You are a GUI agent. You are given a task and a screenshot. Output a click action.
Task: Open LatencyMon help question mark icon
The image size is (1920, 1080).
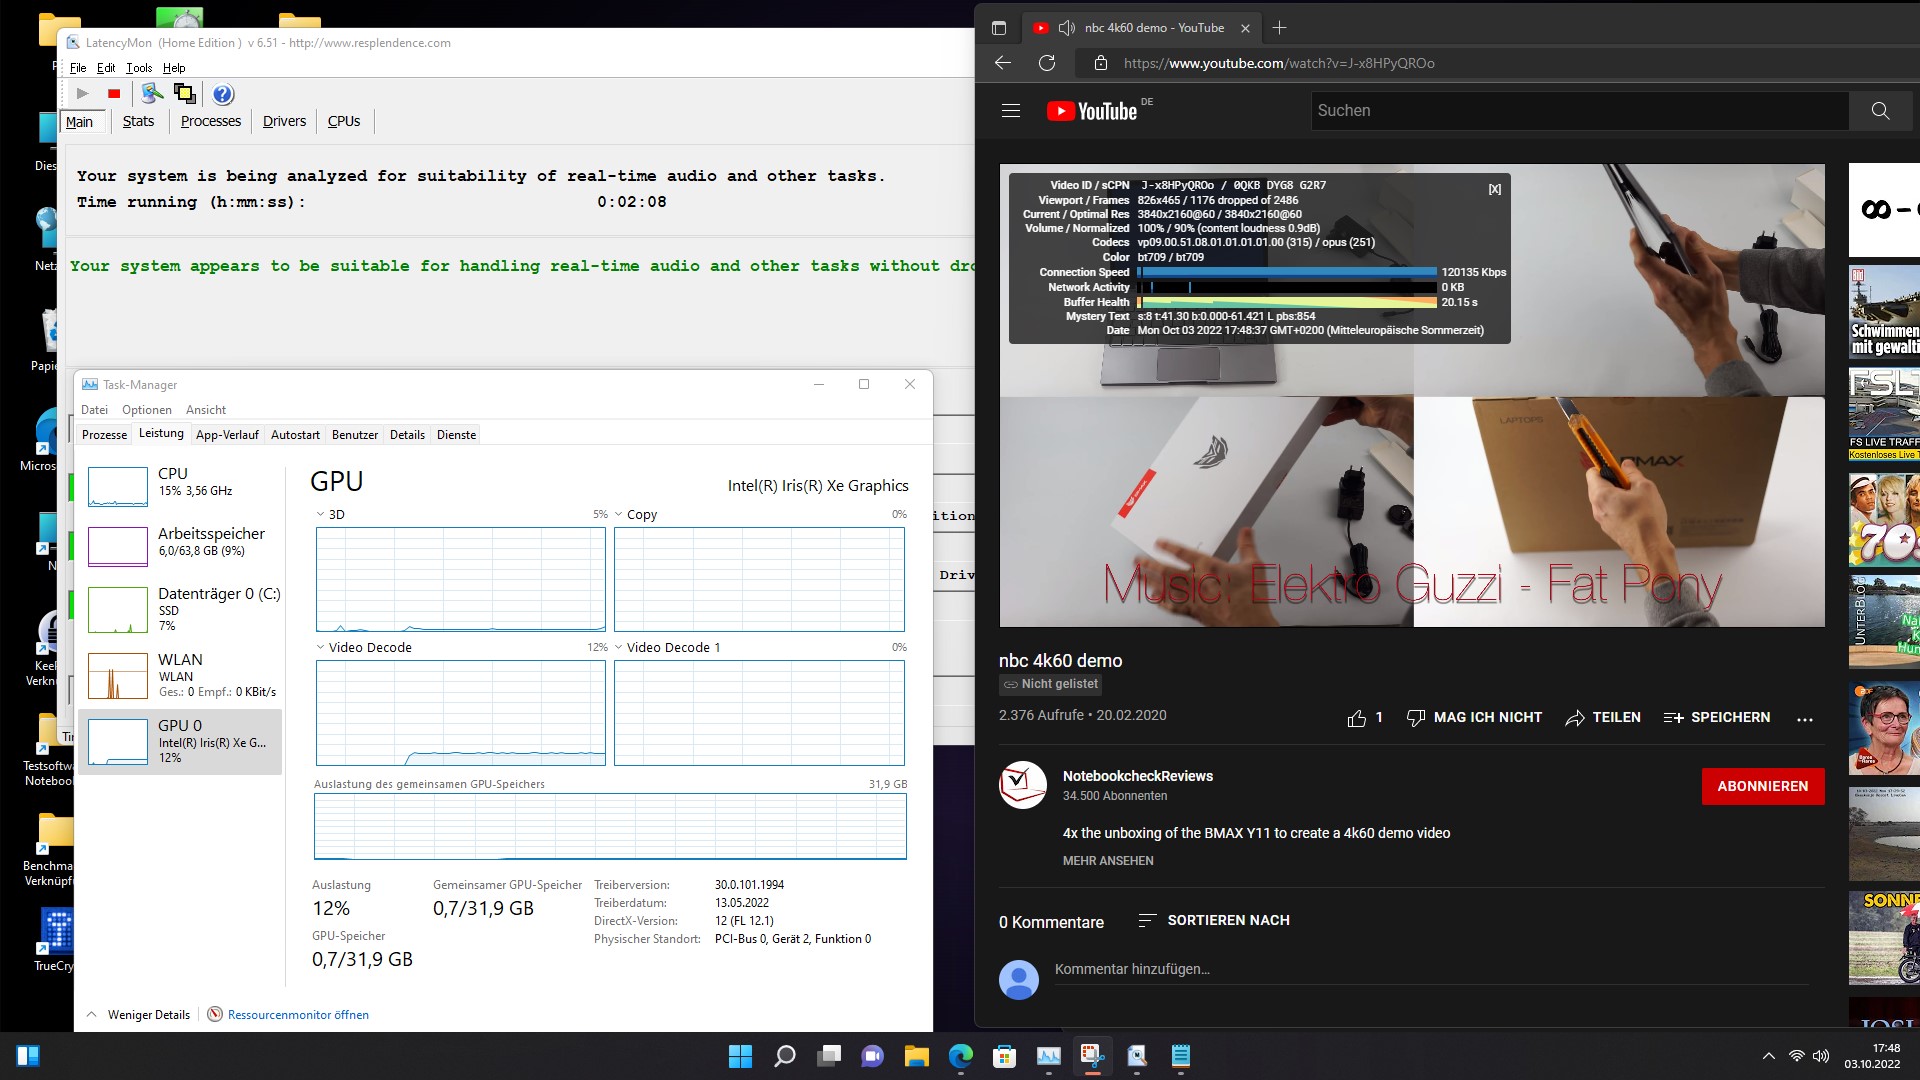[x=223, y=94]
